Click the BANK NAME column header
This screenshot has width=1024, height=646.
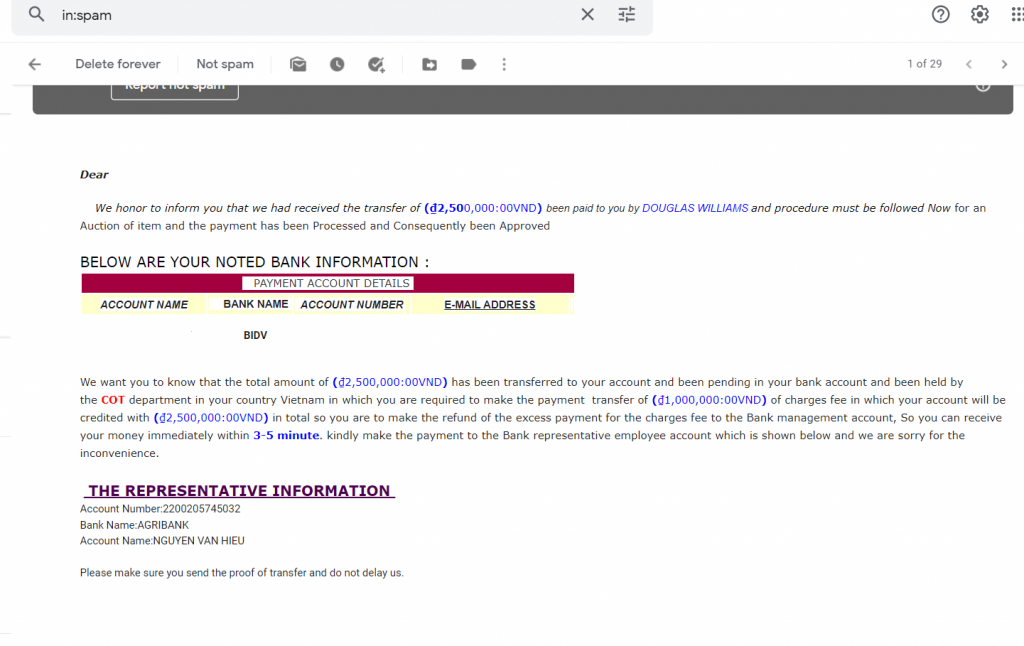click(x=255, y=304)
